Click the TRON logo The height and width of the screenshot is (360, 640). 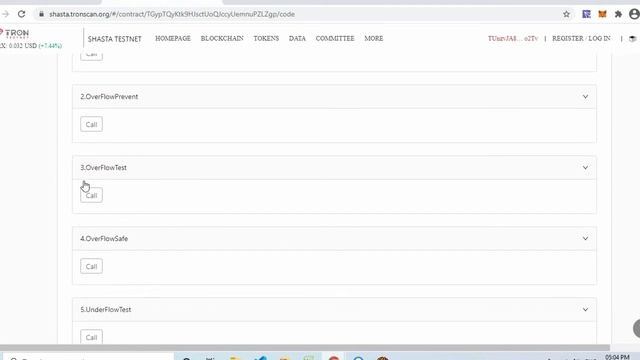tap(15, 33)
